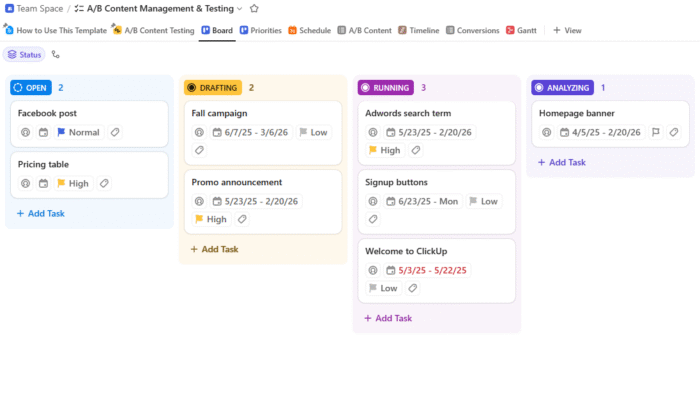Open Promo announcement date range picker
The image size is (700, 405).
pyautogui.click(x=255, y=201)
